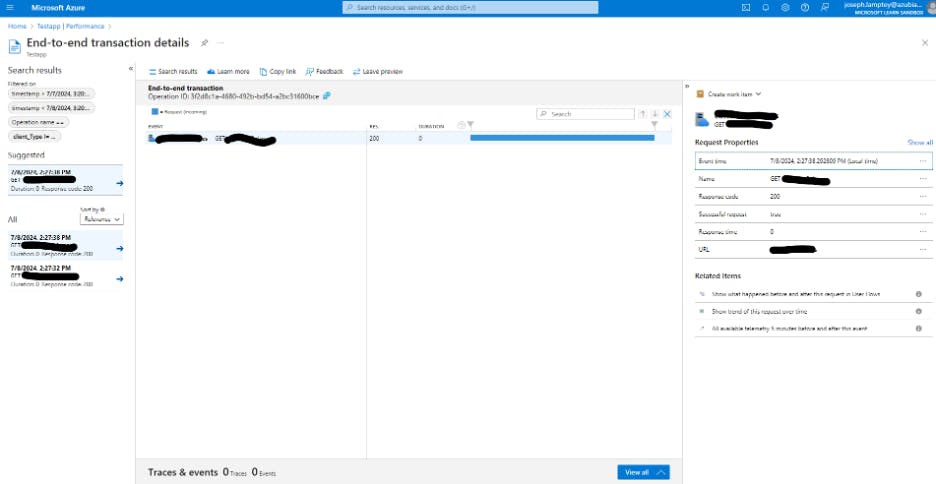The height and width of the screenshot is (484, 936).
Task: Click the Event time property value
Action: [x=823, y=161]
